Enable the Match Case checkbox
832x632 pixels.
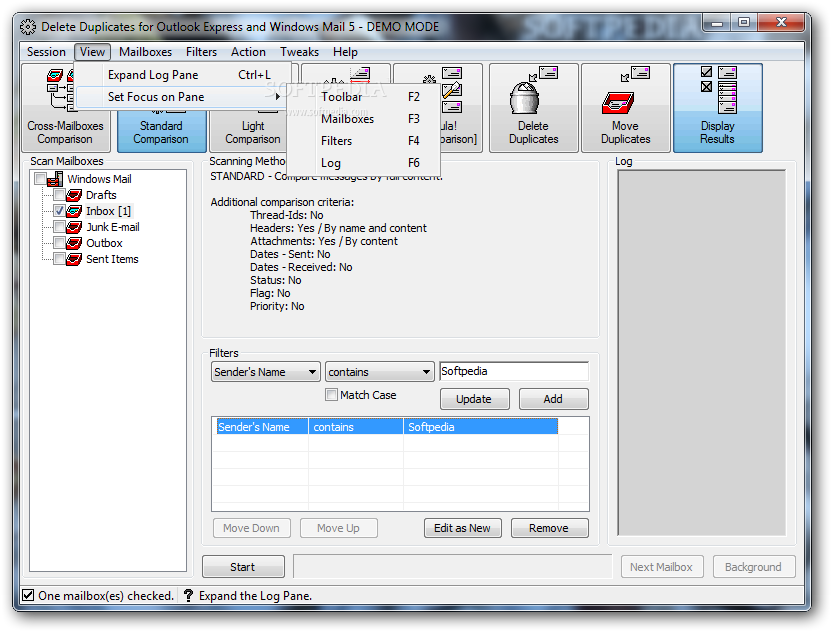tap(331, 395)
